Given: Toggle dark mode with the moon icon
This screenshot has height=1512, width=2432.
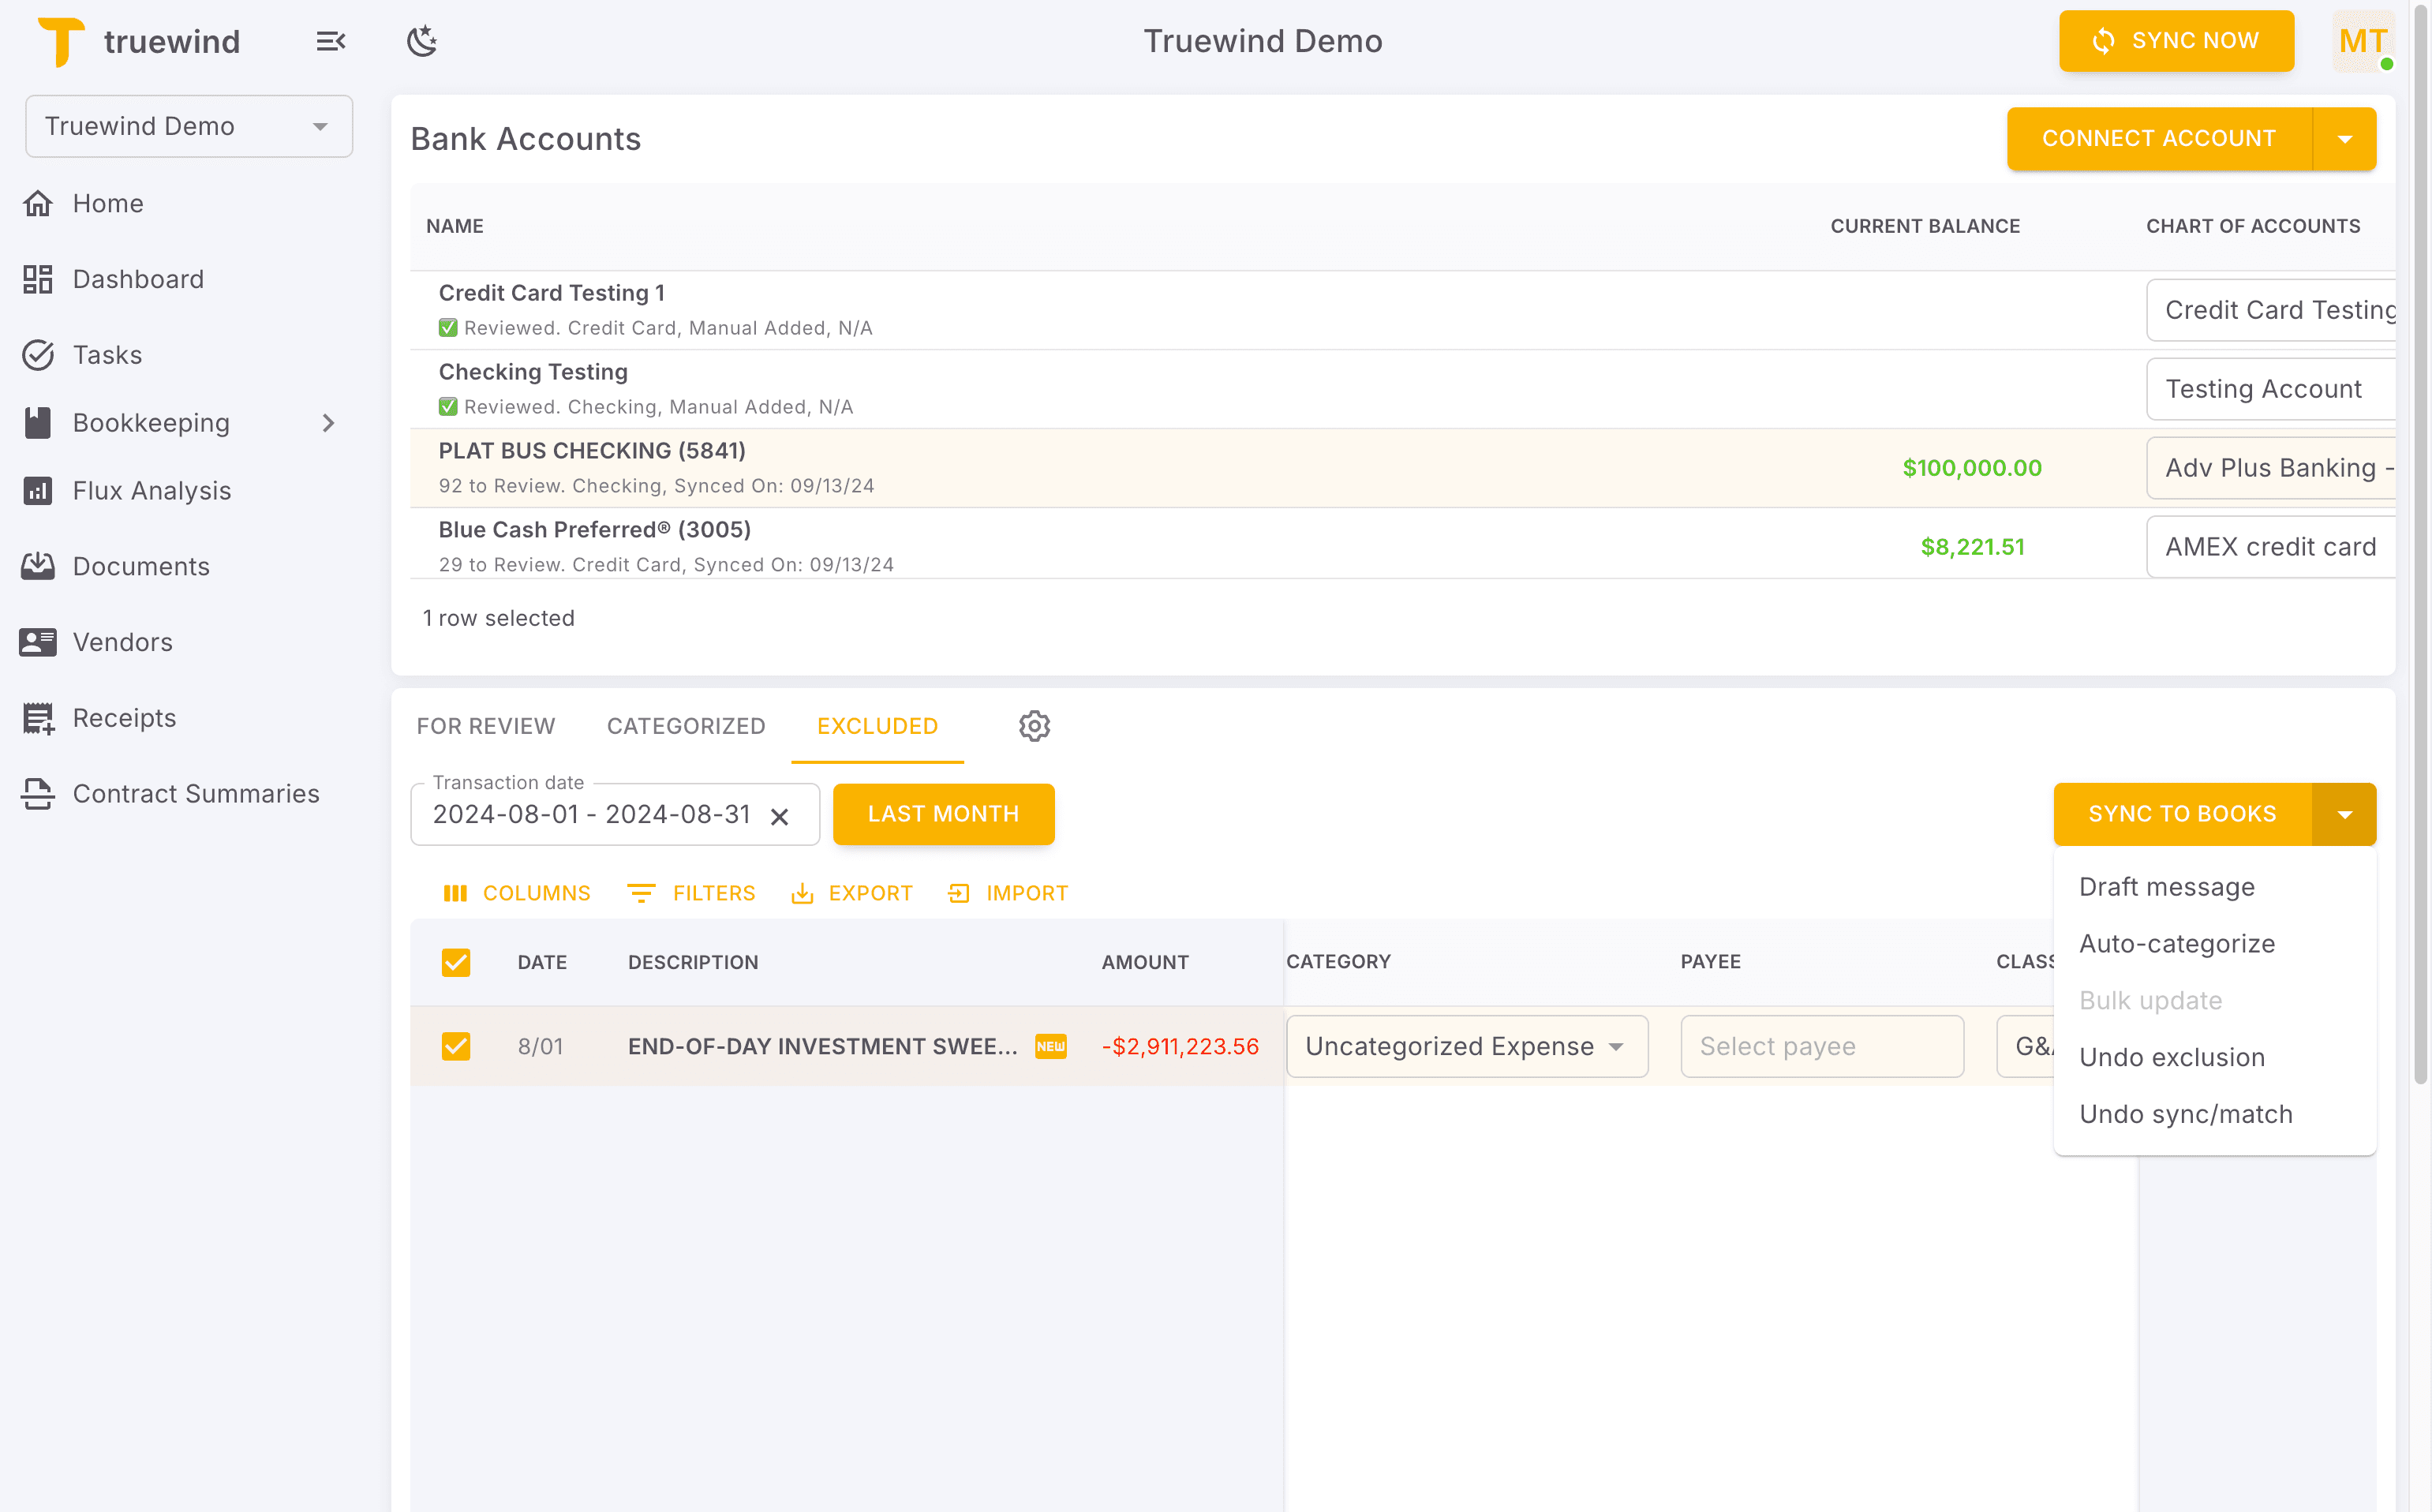Looking at the screenshot, I should point(421,40).
